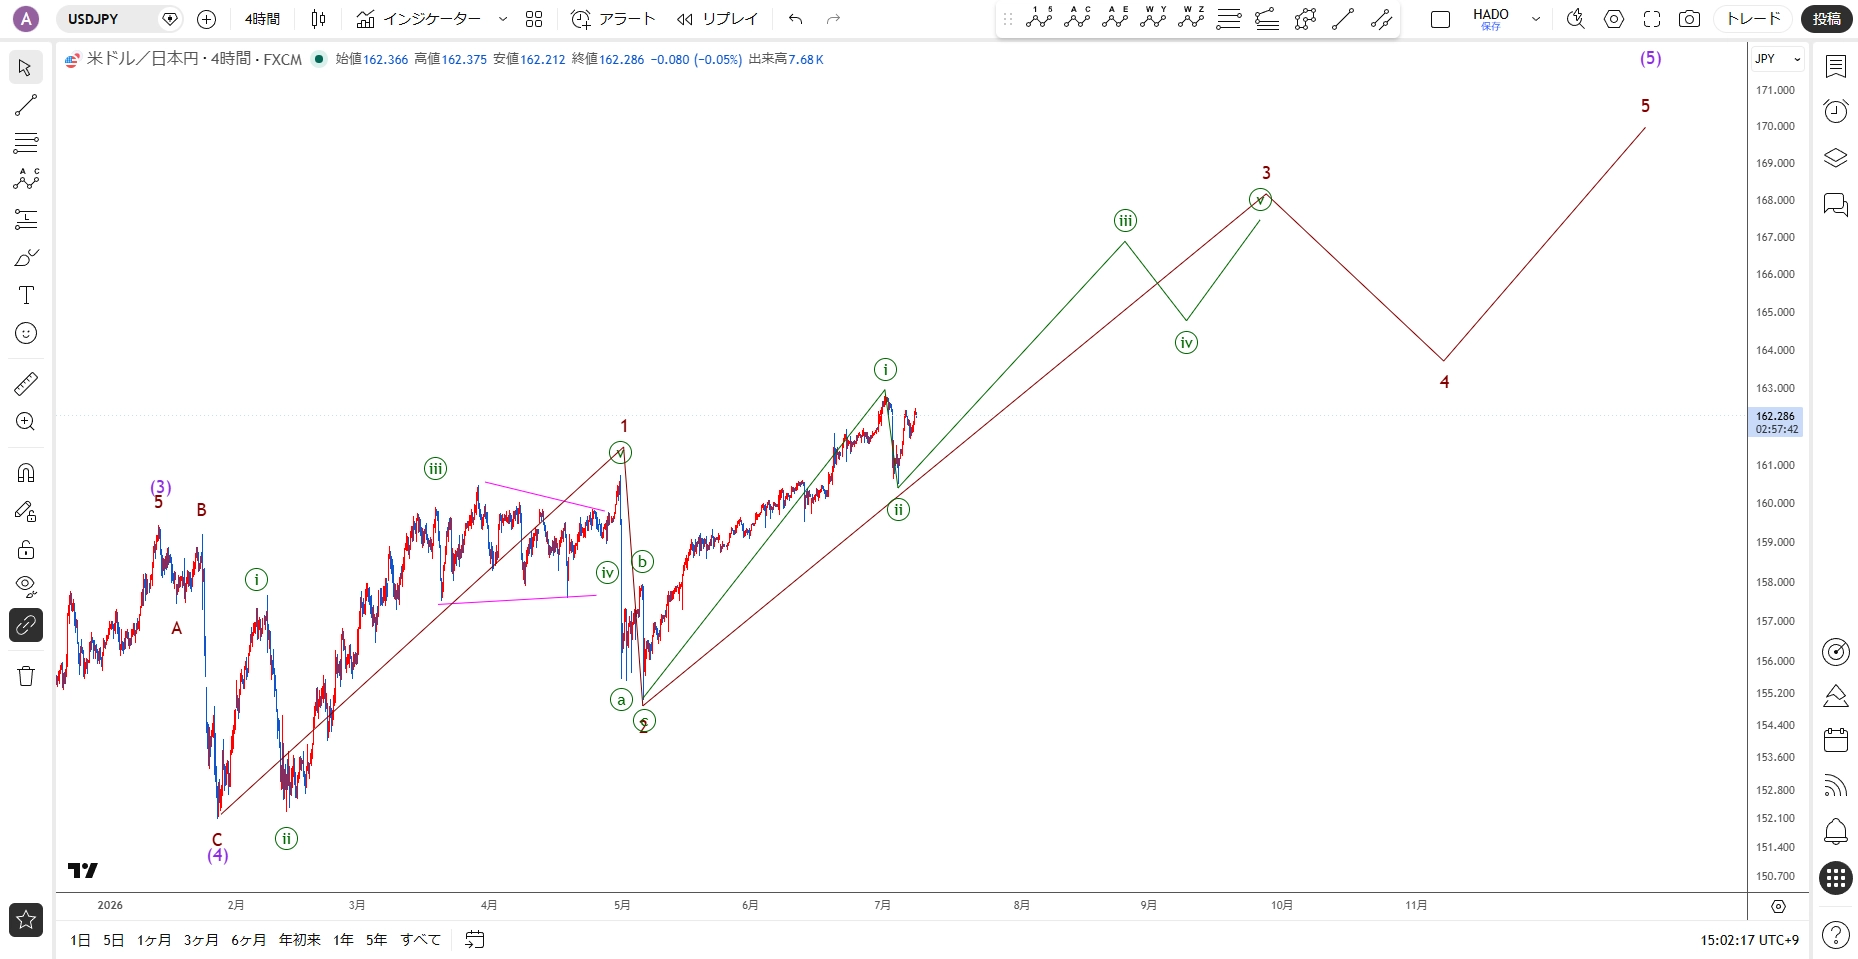Click the 投稿 publish button
Image resolution: width=1858 pixels, height=959 pixels.
(x=1827, y=19)
